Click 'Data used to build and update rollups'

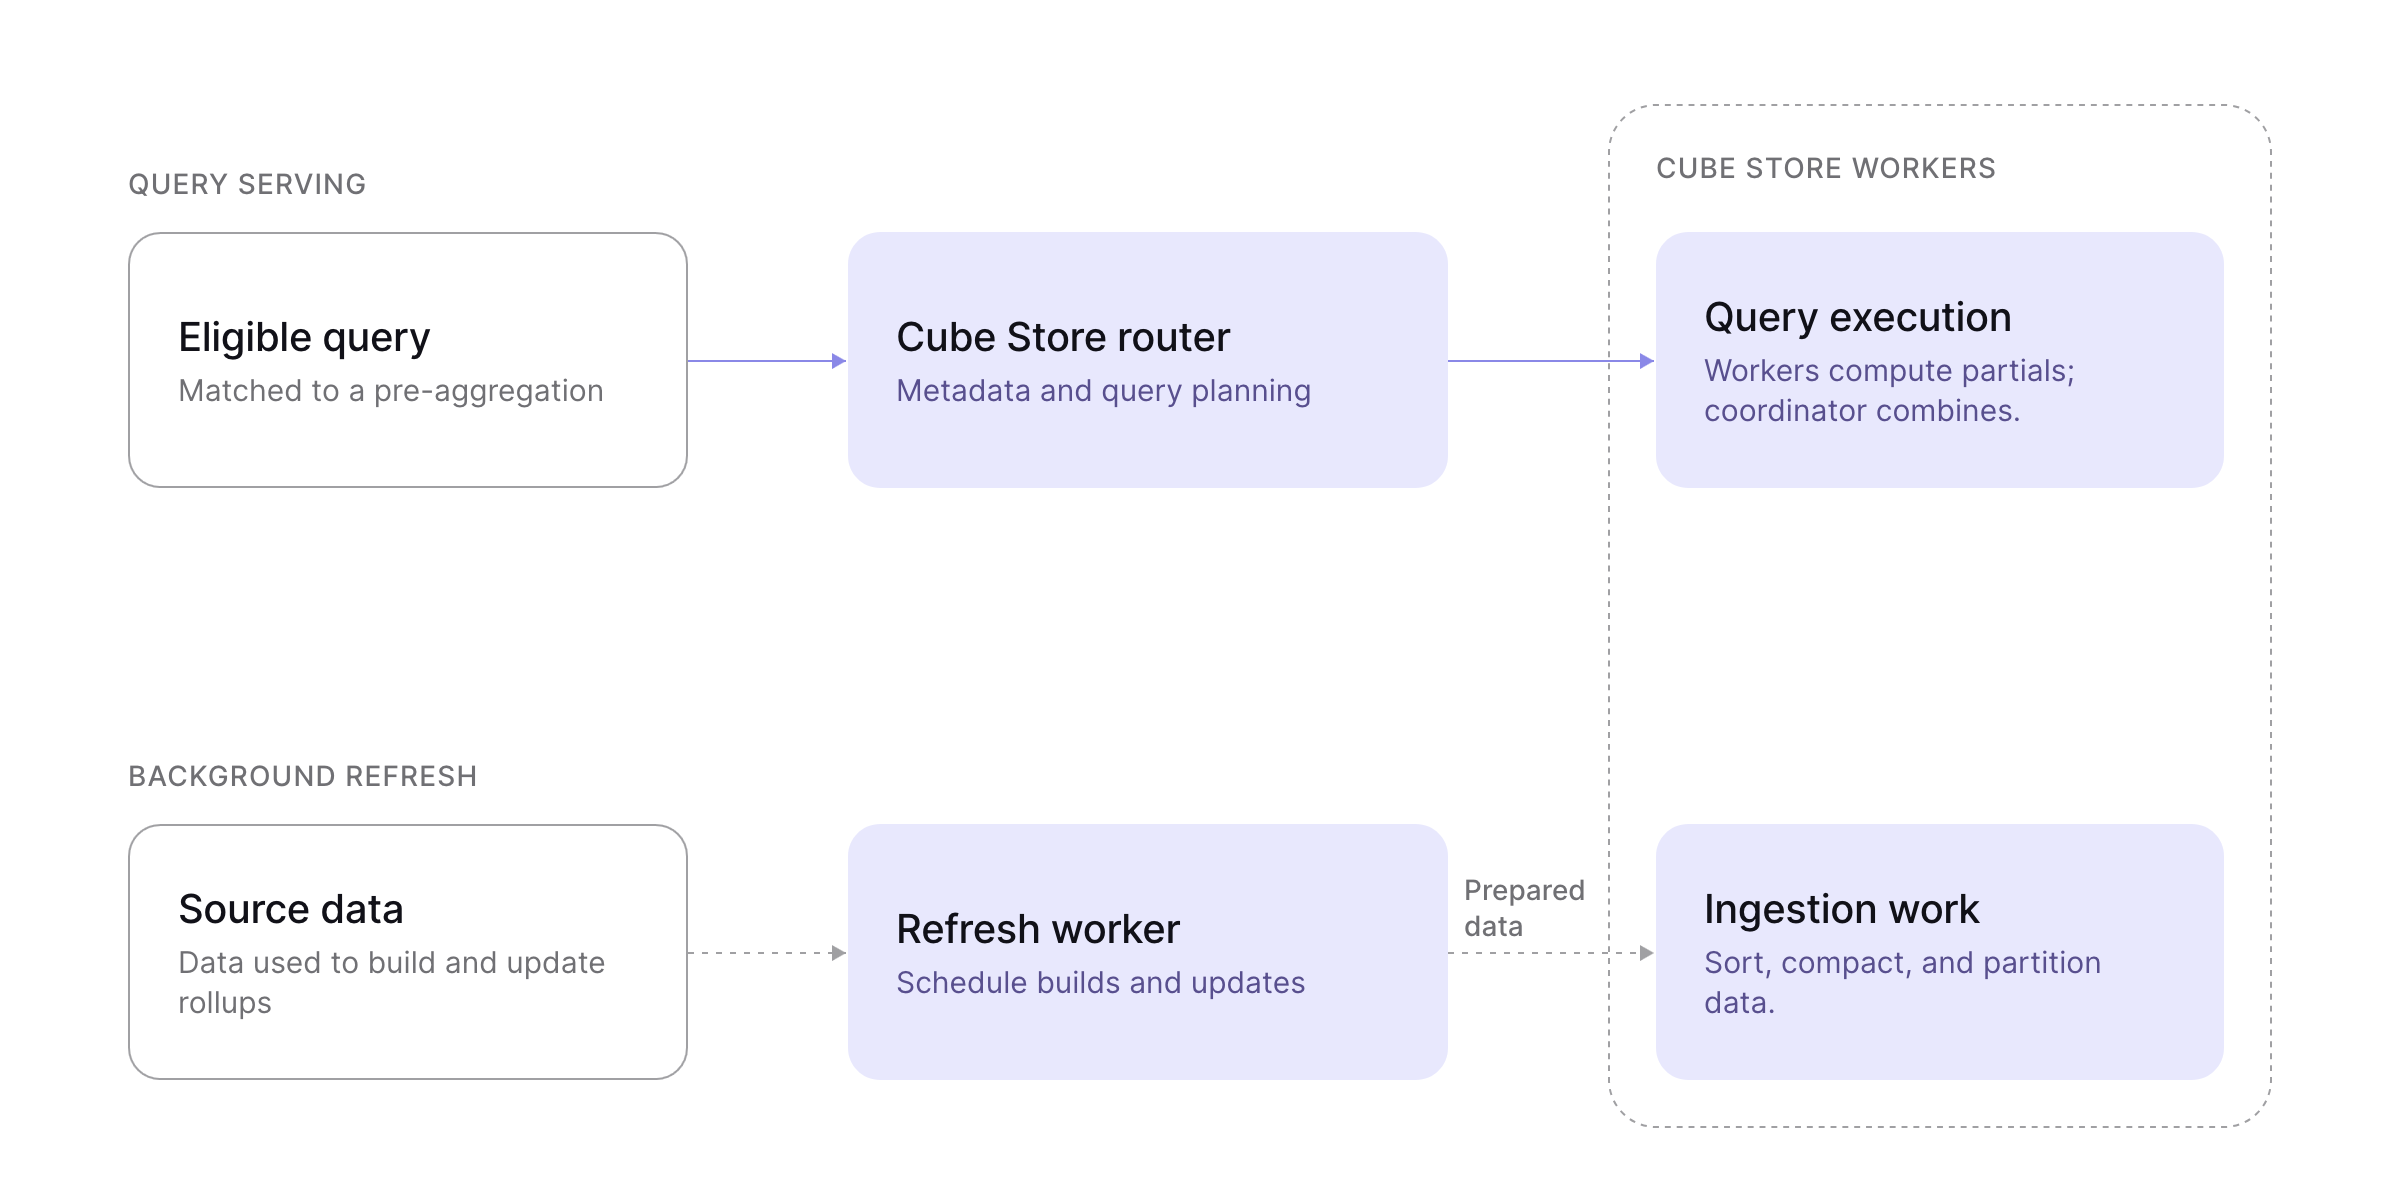pyautogui.click(x=392, y=983)
